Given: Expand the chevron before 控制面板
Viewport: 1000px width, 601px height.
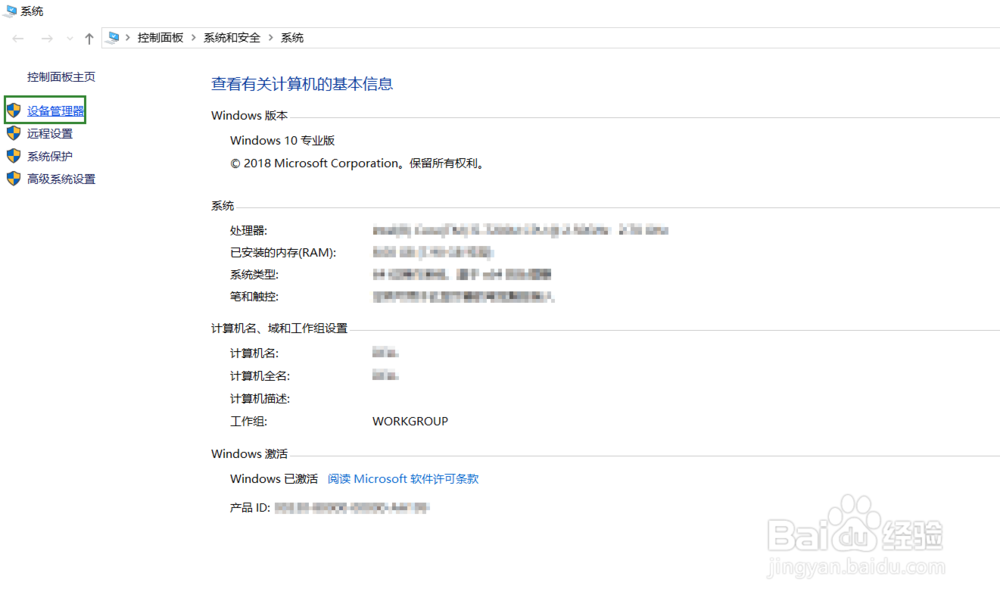Looking at the screenshot, I should (128, 38).
